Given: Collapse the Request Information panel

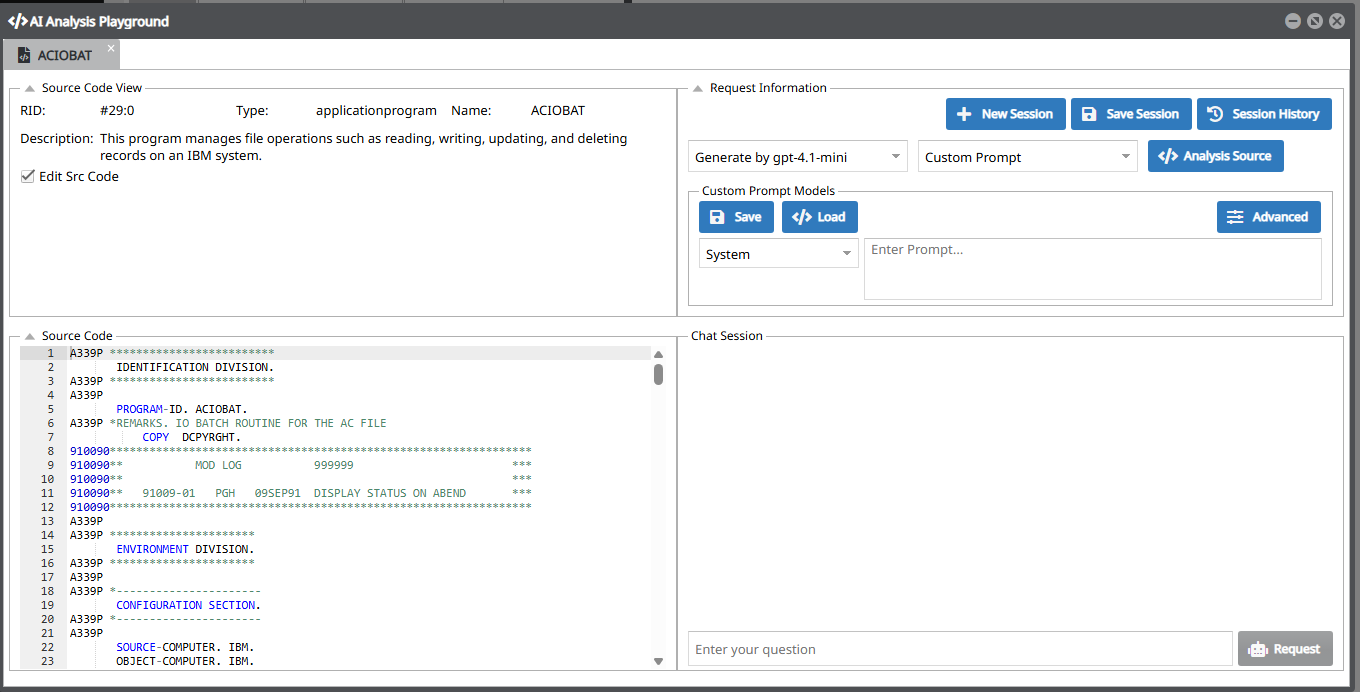Looking at the screenshot, I should pyautogui.click(x=698, y=88).
